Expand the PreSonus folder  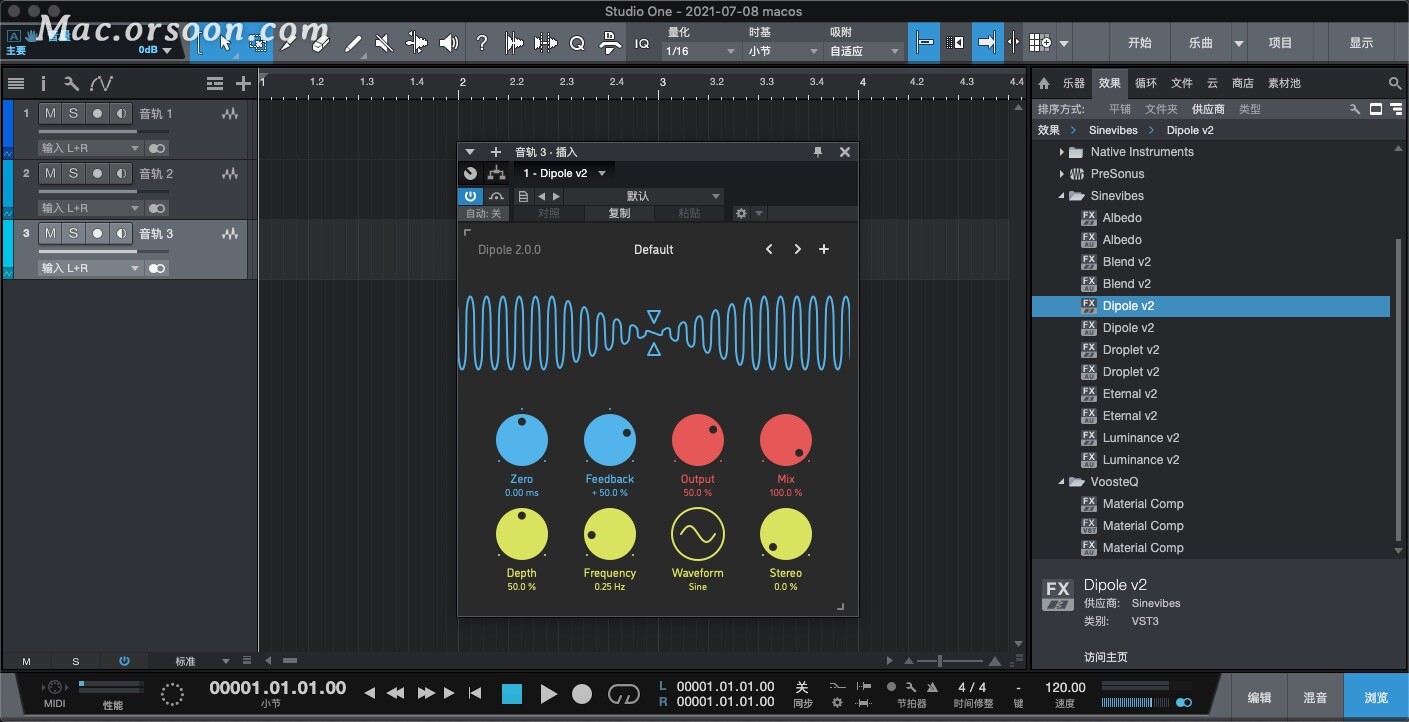pos(1062,174)
